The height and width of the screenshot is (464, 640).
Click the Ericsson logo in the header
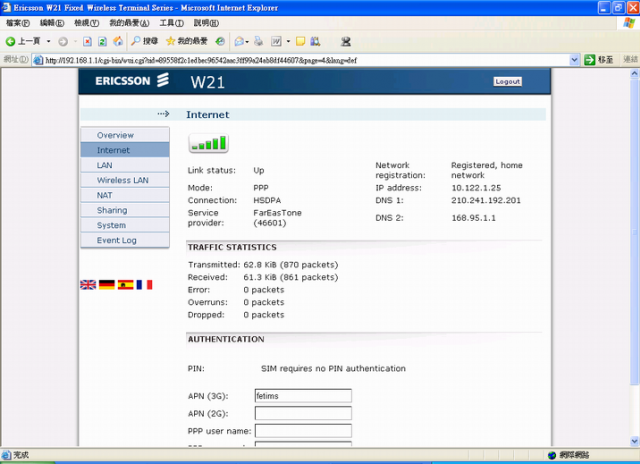(132, 80)
